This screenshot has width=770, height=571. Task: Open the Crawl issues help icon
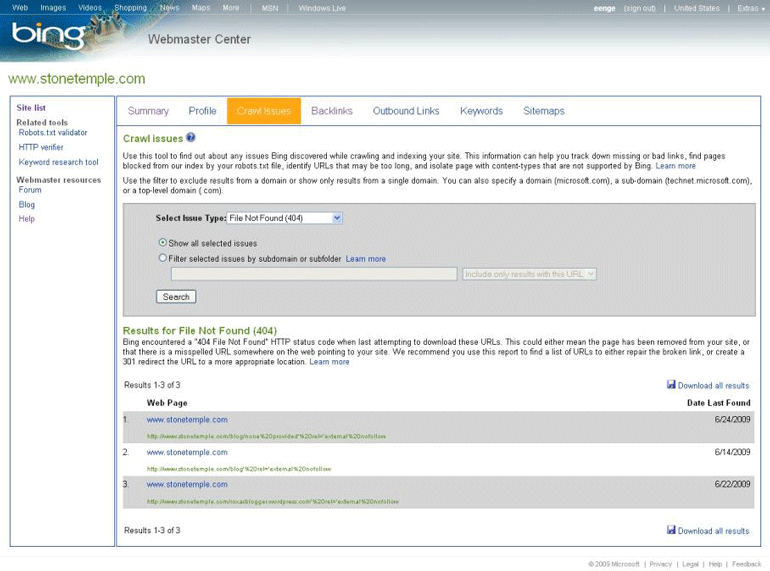[x=191, y=137]
